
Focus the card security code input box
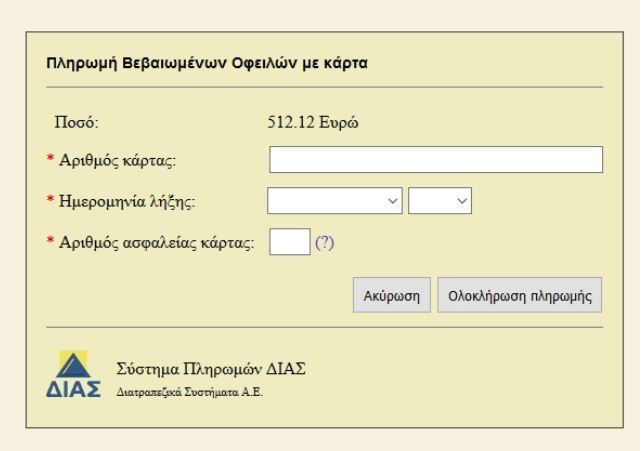[289, 242]
